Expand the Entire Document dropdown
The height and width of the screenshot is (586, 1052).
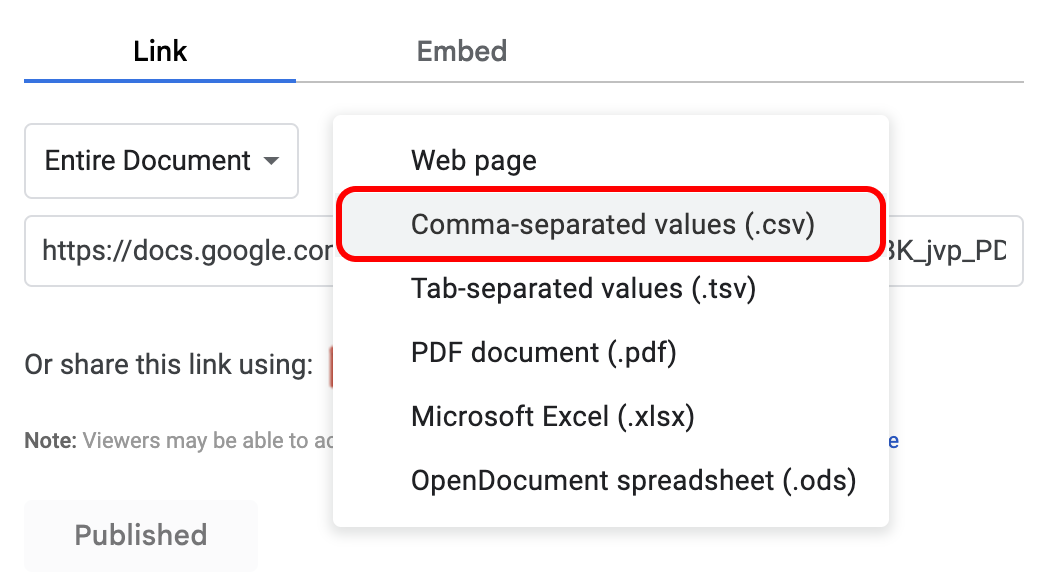point(161,161)
